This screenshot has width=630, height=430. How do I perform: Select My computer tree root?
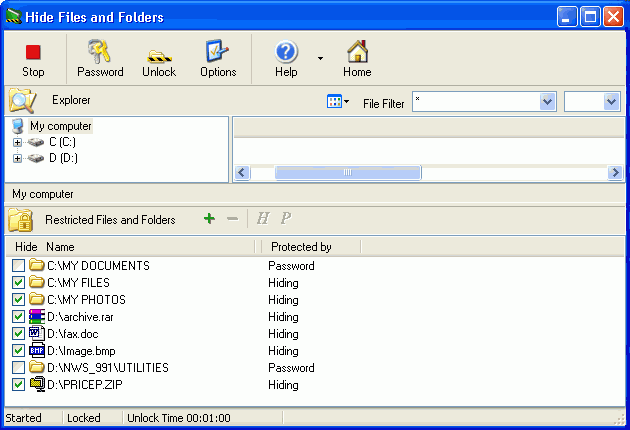tap(60, 126)
